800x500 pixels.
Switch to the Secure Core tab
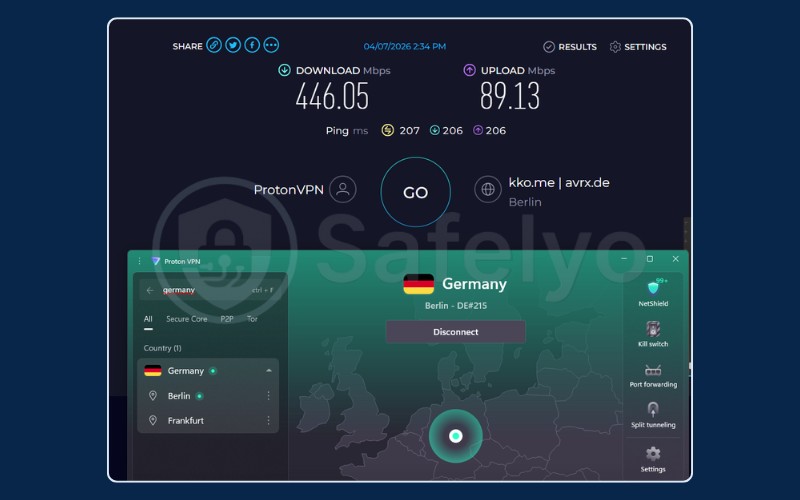tap(187, 319)
